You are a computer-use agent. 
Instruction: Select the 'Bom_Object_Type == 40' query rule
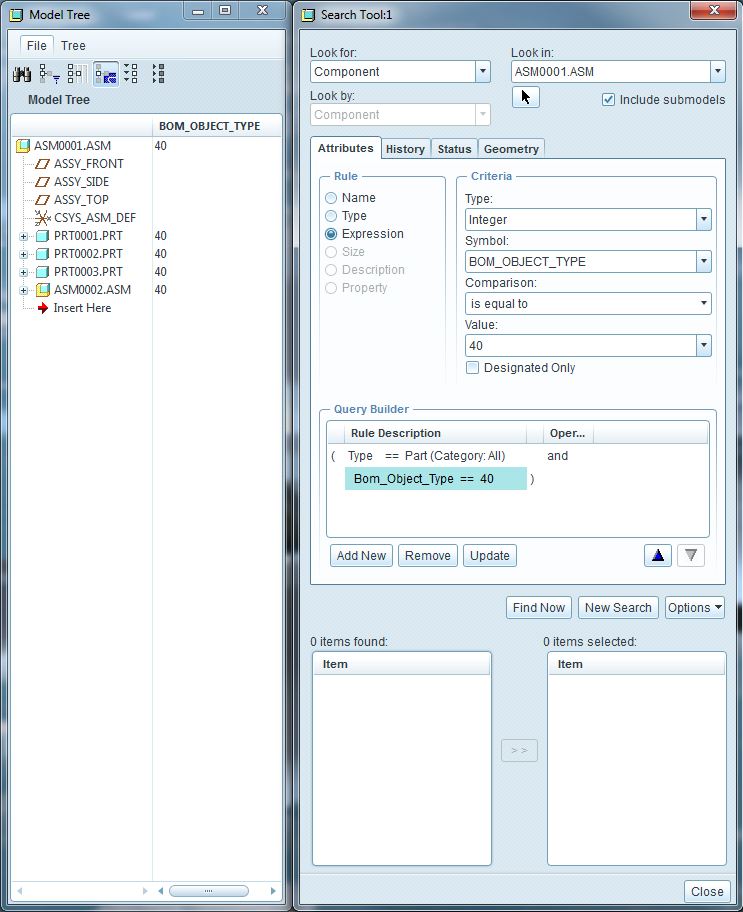436,479
